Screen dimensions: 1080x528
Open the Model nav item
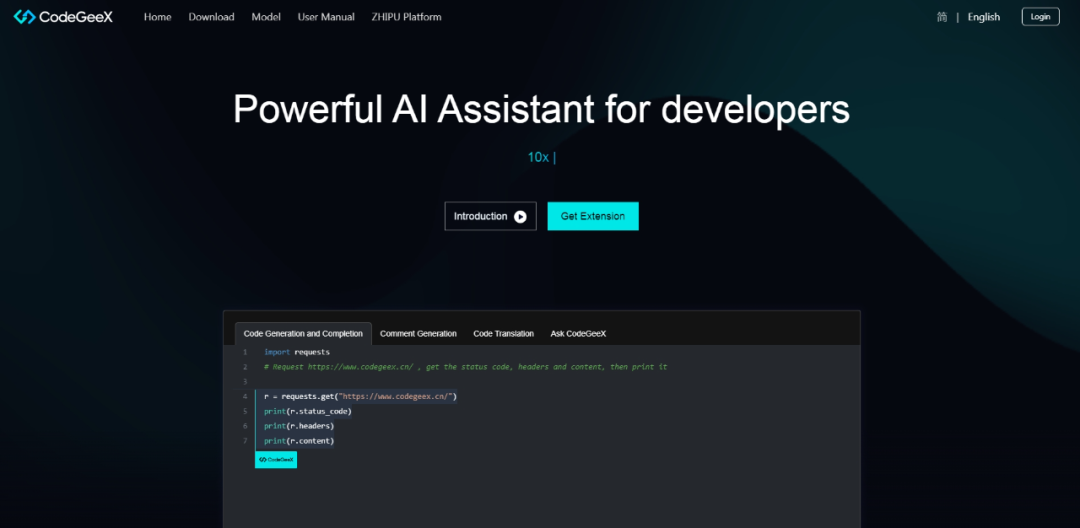click(266, 17)
